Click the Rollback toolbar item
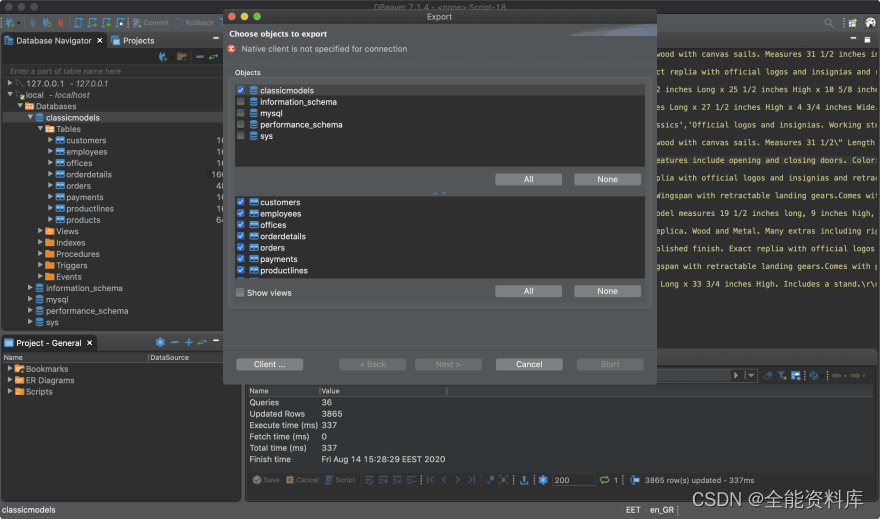Screen dimensions: 880x519 click(x=194, y=23)
